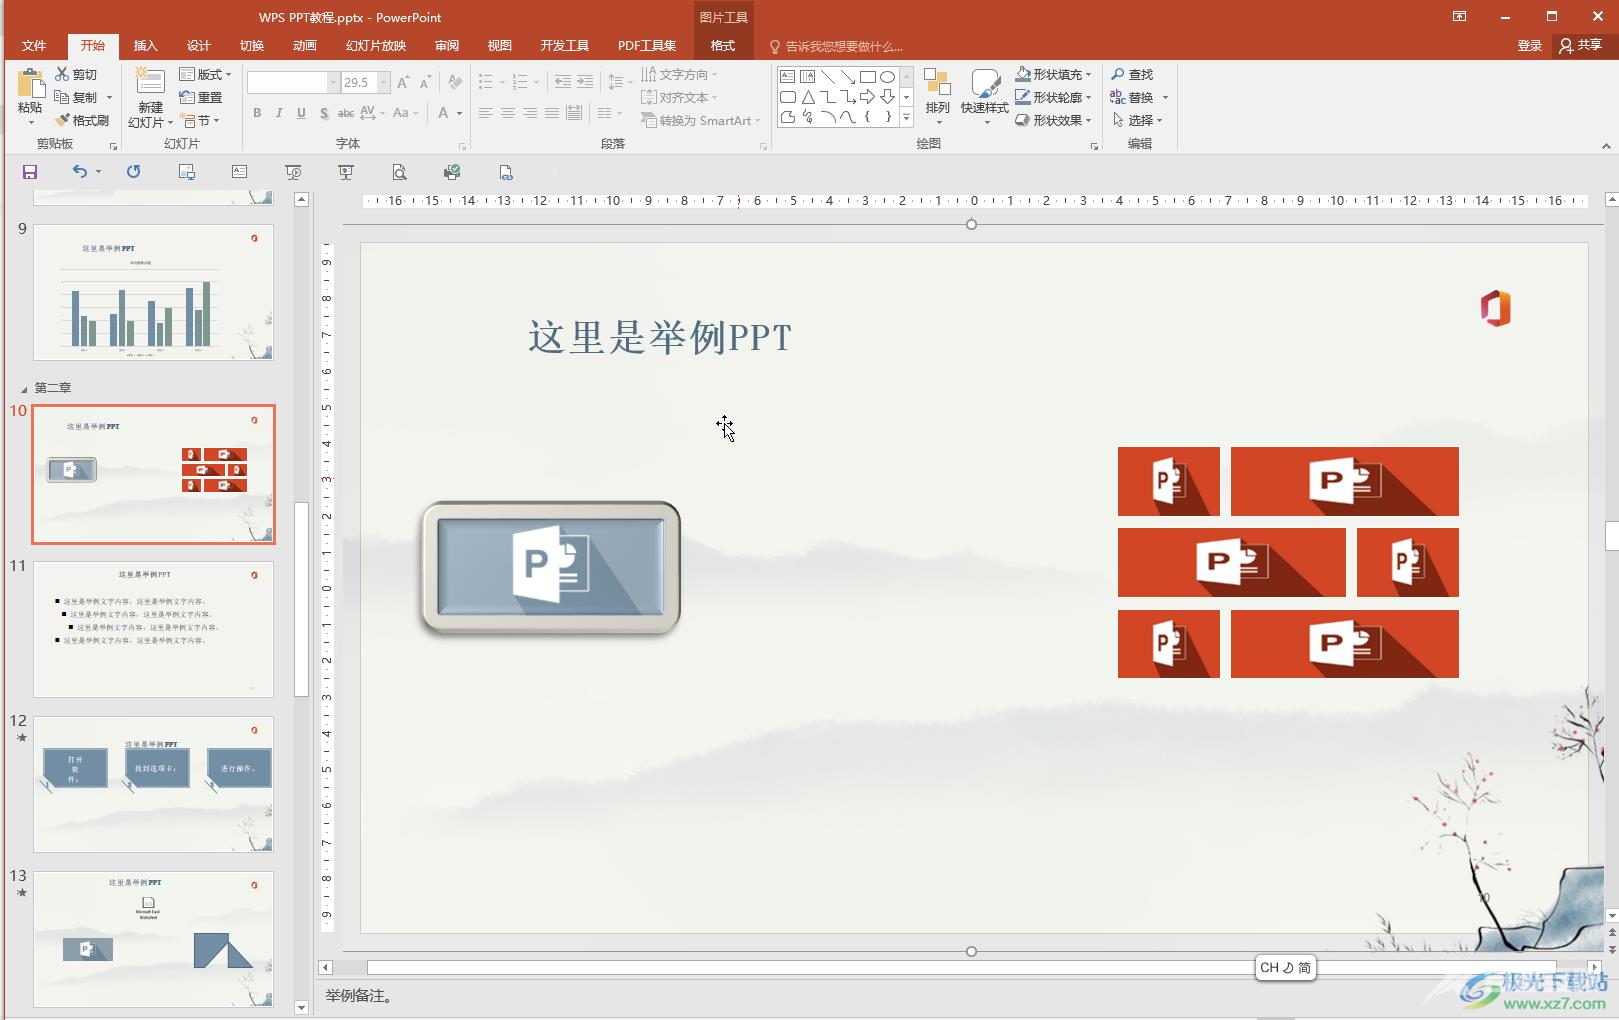
Task: Start slideshow from current slide icon
Action: (x=346, y=172)
